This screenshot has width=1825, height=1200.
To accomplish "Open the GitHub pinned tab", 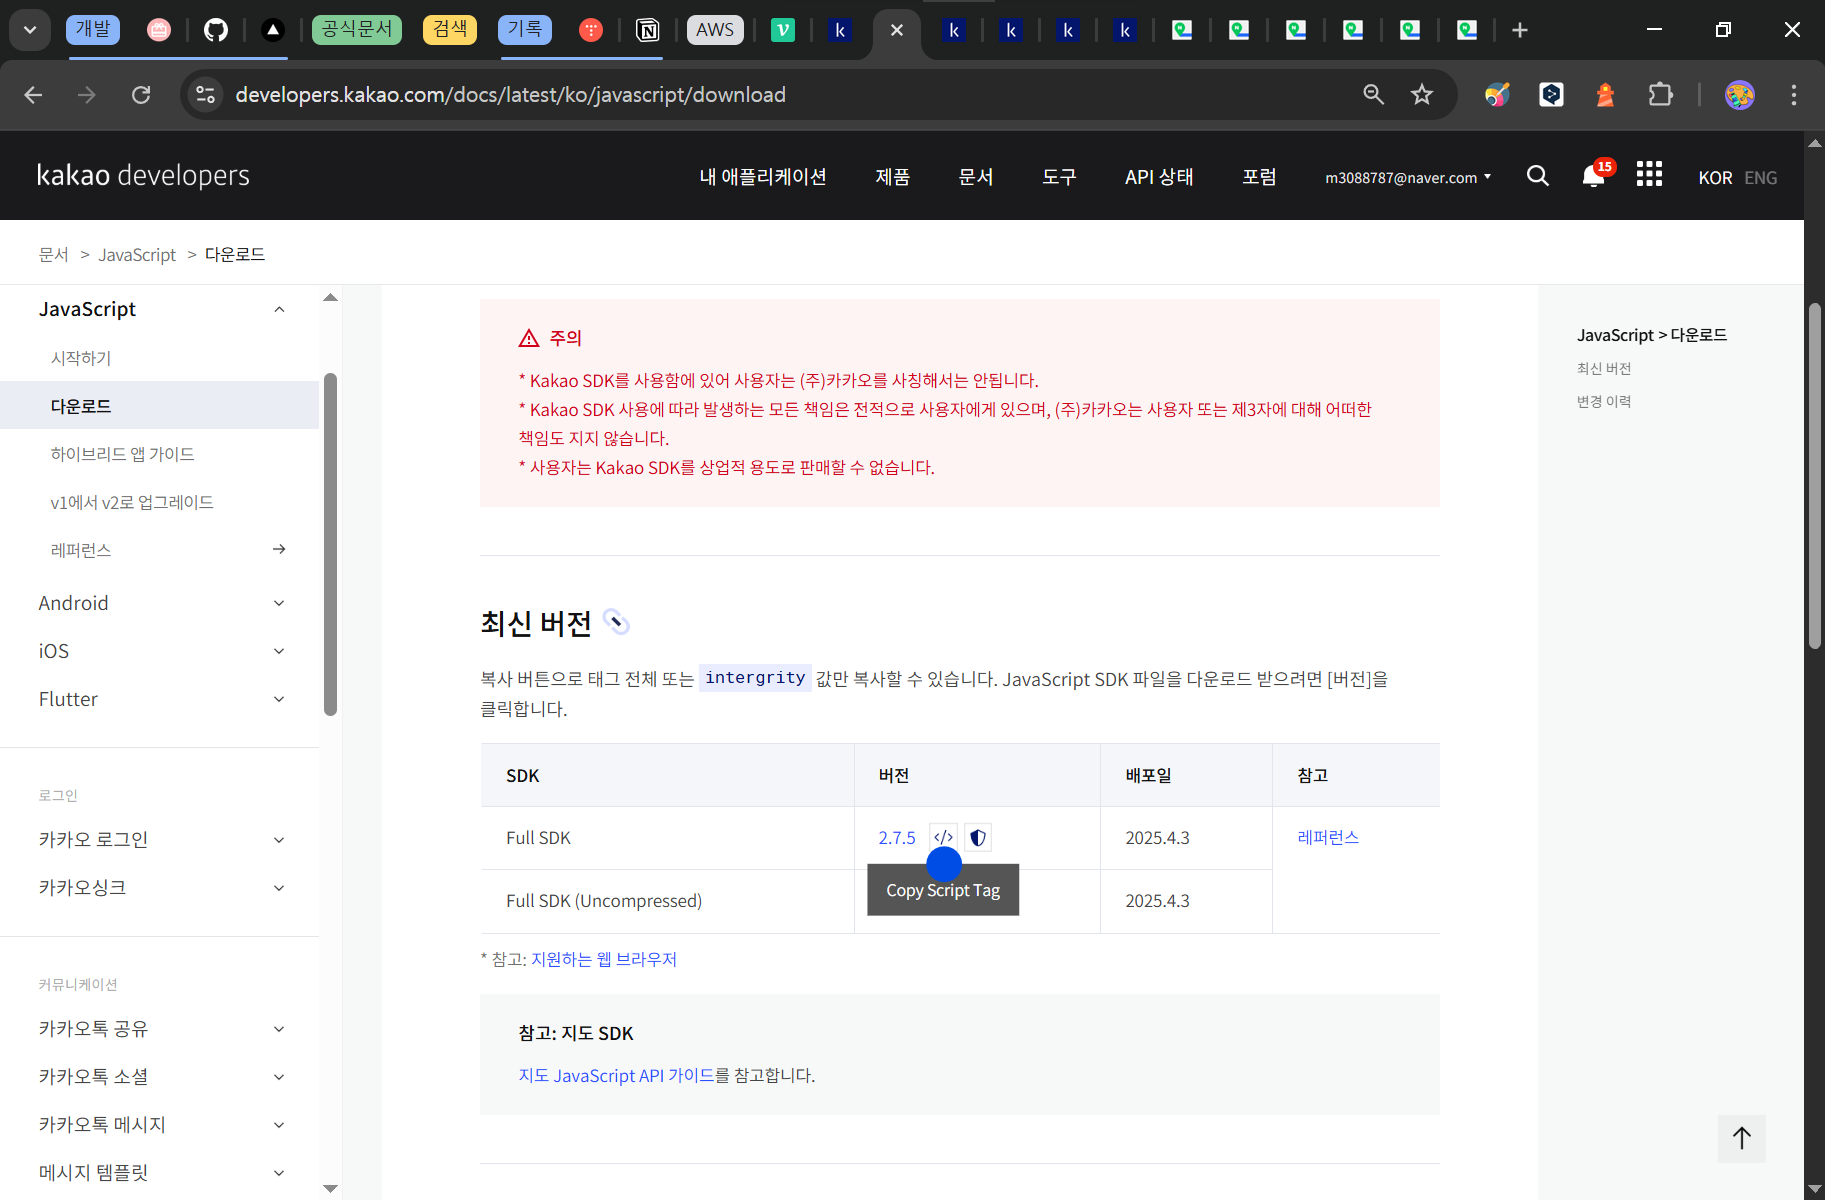I will [216, 30].
